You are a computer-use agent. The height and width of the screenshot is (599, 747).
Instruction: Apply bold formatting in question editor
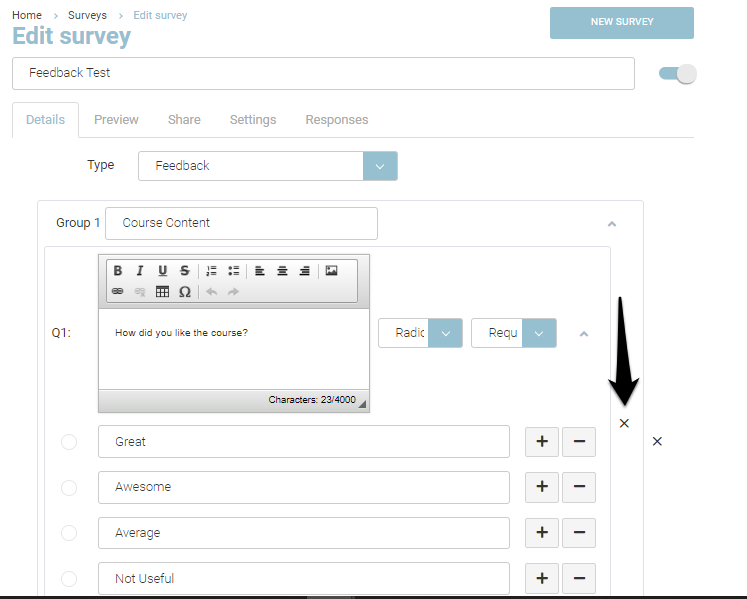118,271
